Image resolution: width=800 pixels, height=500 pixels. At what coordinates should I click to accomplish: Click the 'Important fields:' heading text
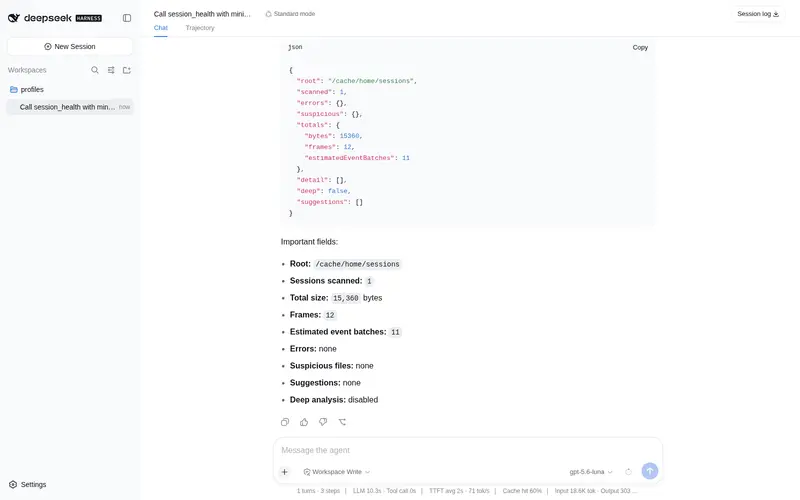point(309,242)
